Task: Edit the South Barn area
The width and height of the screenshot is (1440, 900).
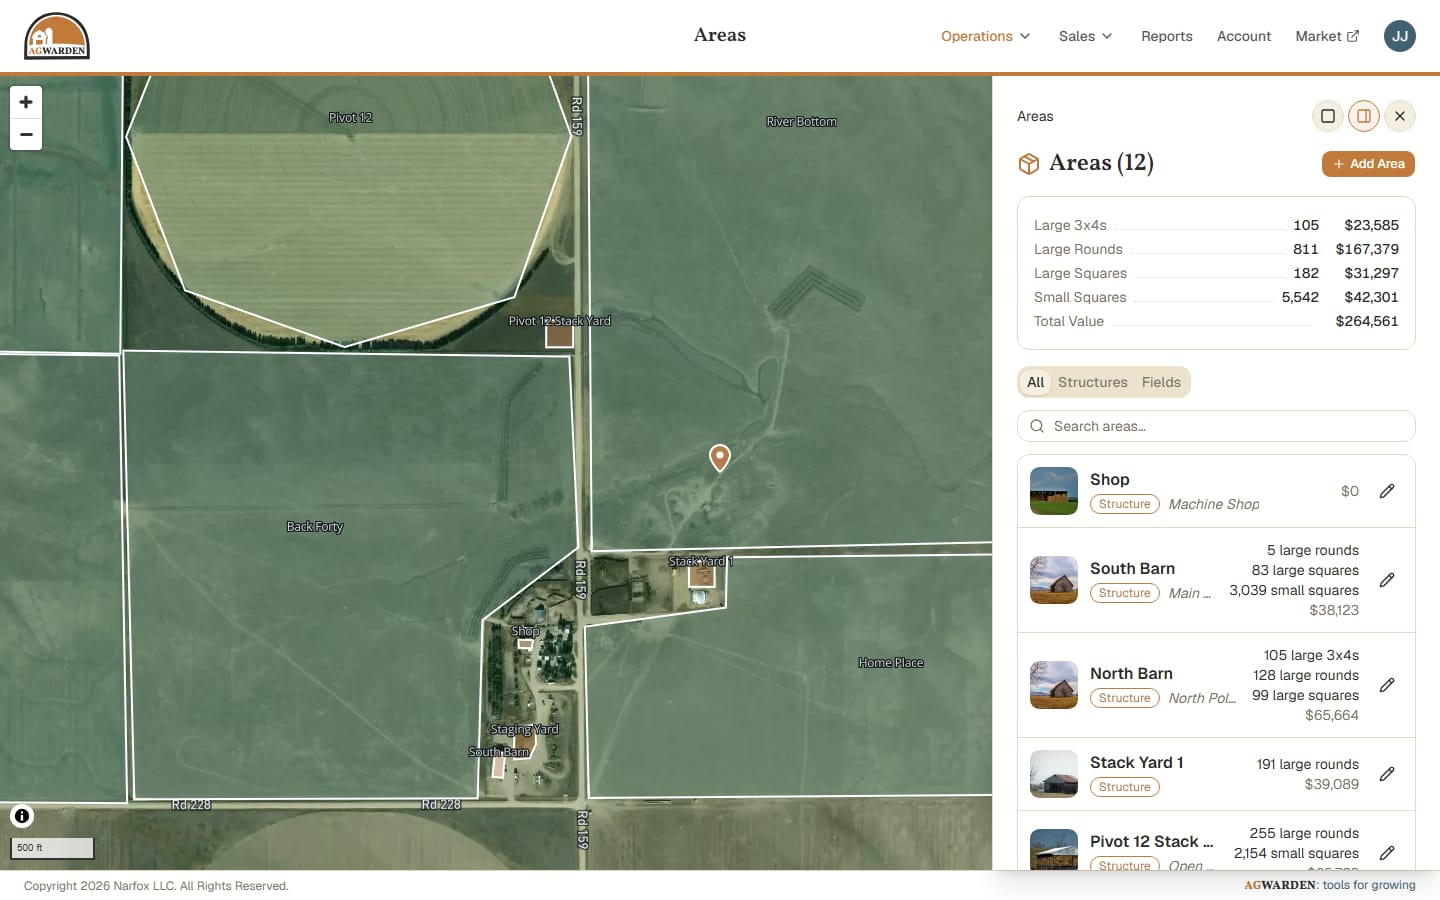Action: tap(1387, 580)
